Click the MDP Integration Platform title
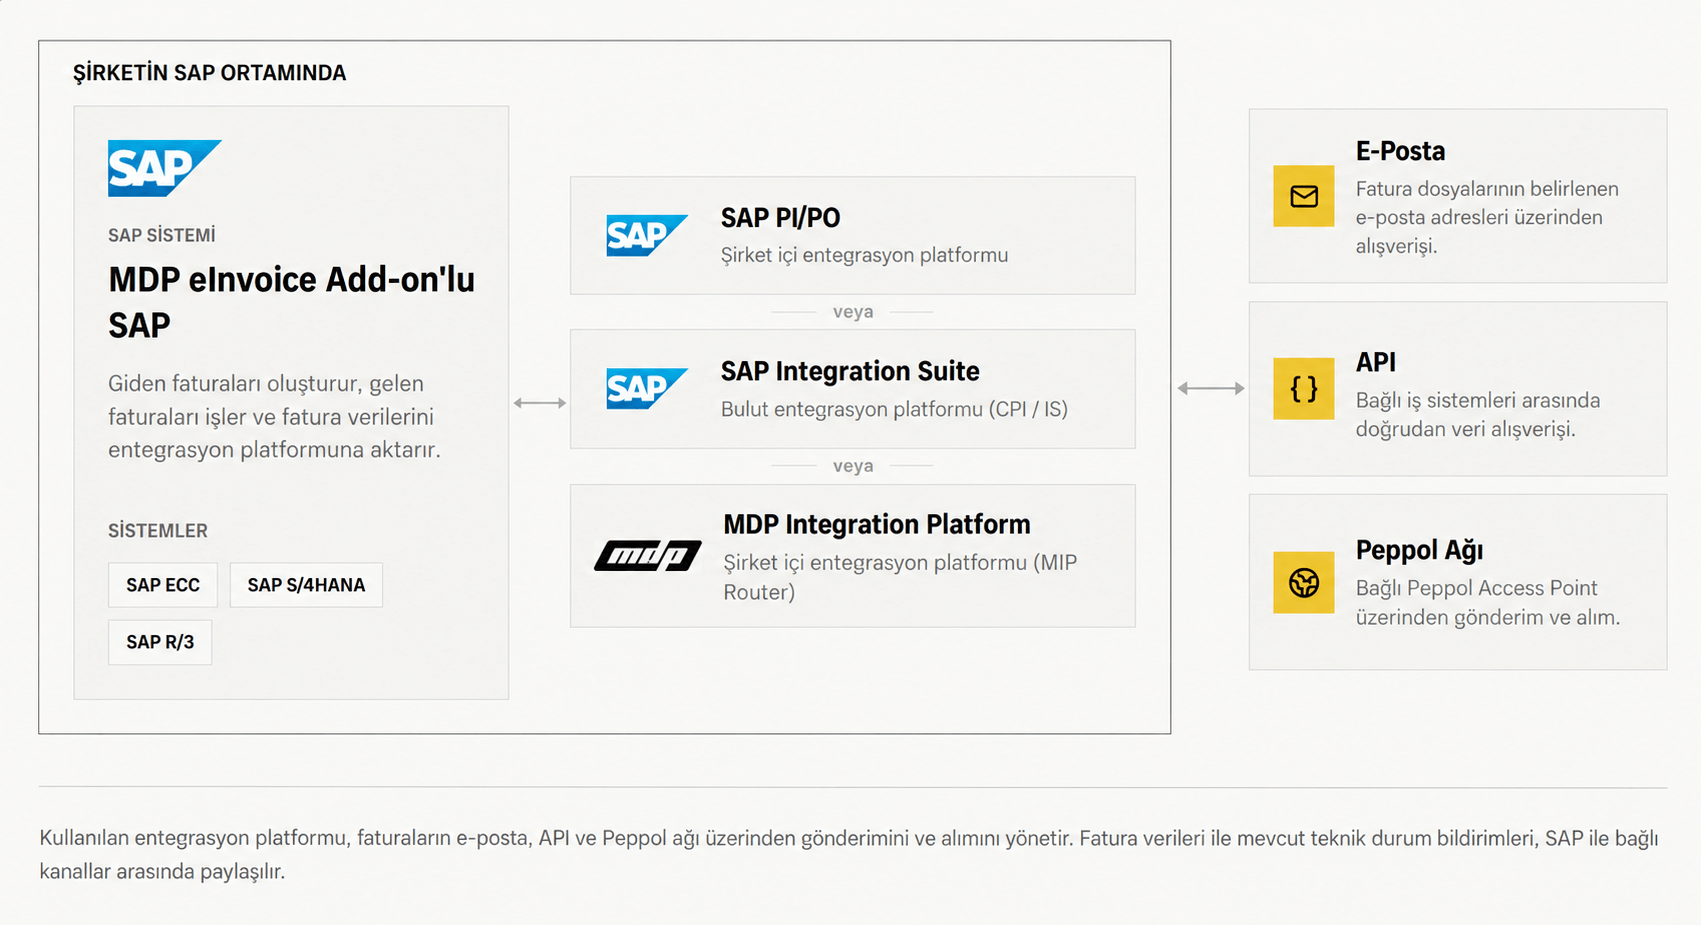 click(876, 524)
